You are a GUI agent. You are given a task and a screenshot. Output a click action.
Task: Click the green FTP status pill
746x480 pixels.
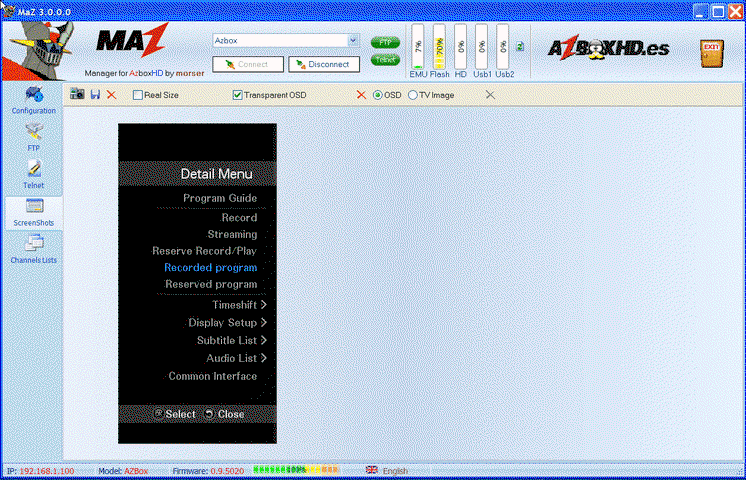[x=385, y=43]
